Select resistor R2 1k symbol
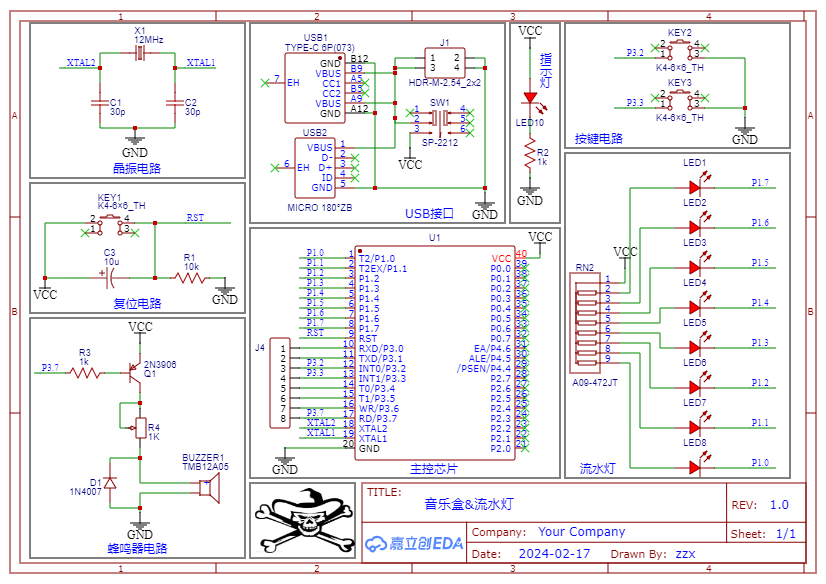The width and height of the screenshot is (826, 584). click(x=530, y=154)
